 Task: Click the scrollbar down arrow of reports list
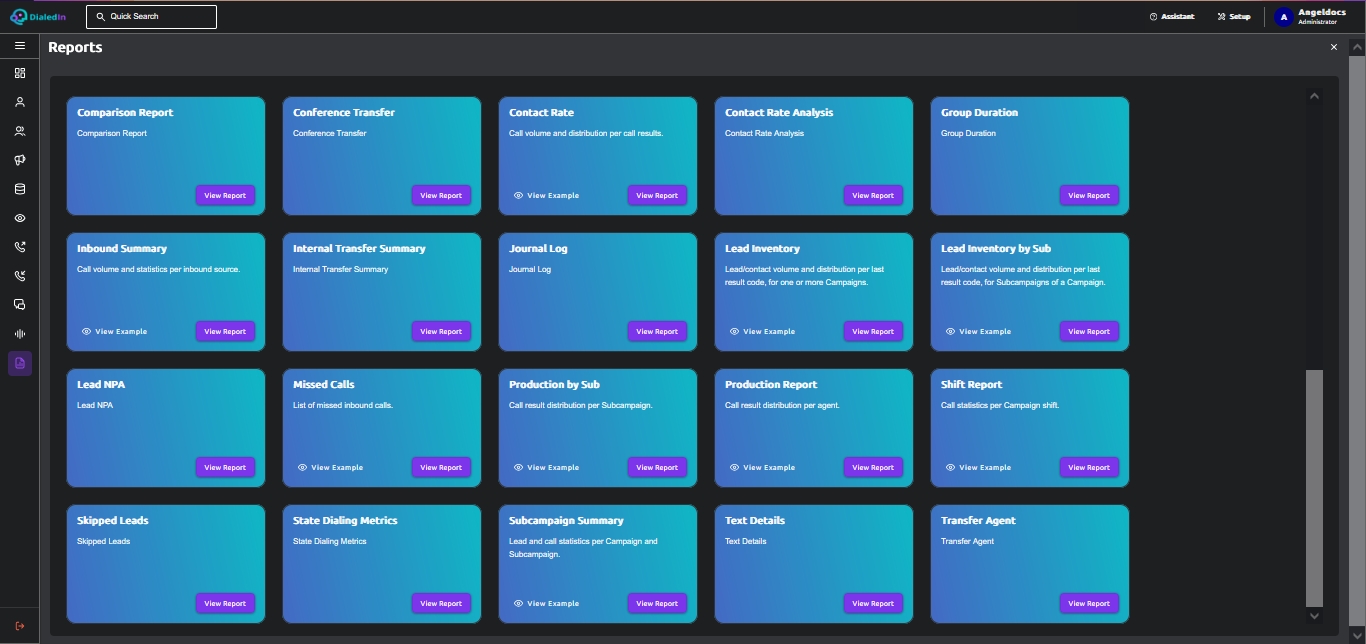(x=1314, y=616)
